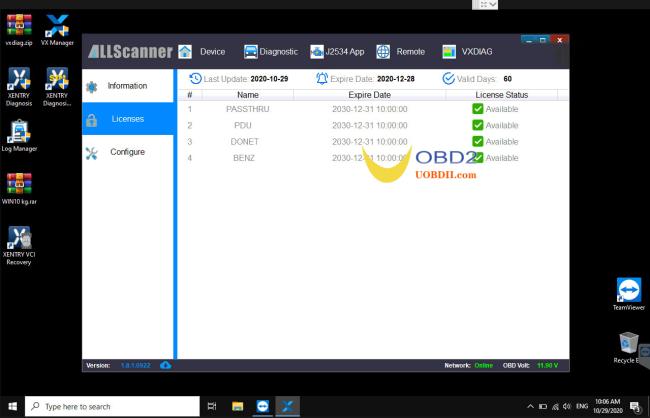The image size is (650, 418).
Task: Click the Log Manager desktop icon
Action: tap(19, 136)
